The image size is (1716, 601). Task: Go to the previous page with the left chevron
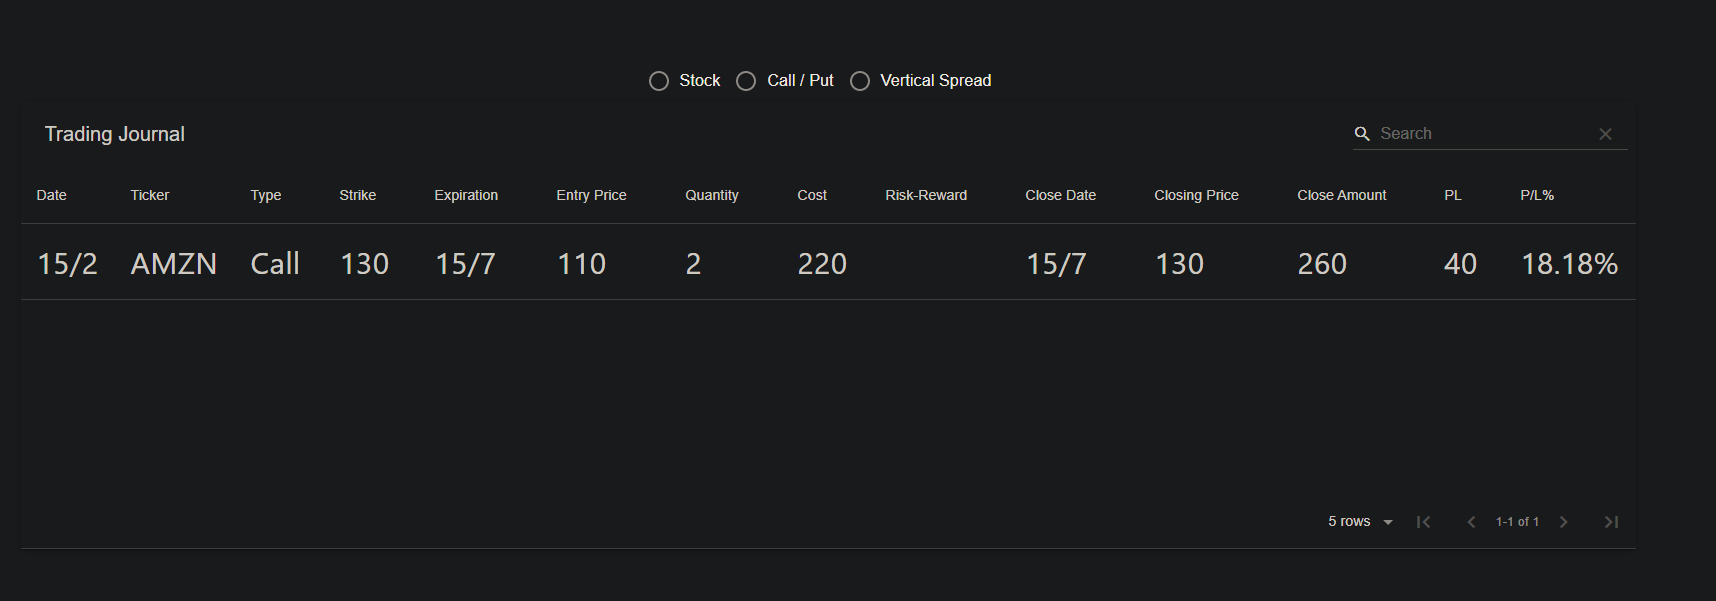(1471, 521)
